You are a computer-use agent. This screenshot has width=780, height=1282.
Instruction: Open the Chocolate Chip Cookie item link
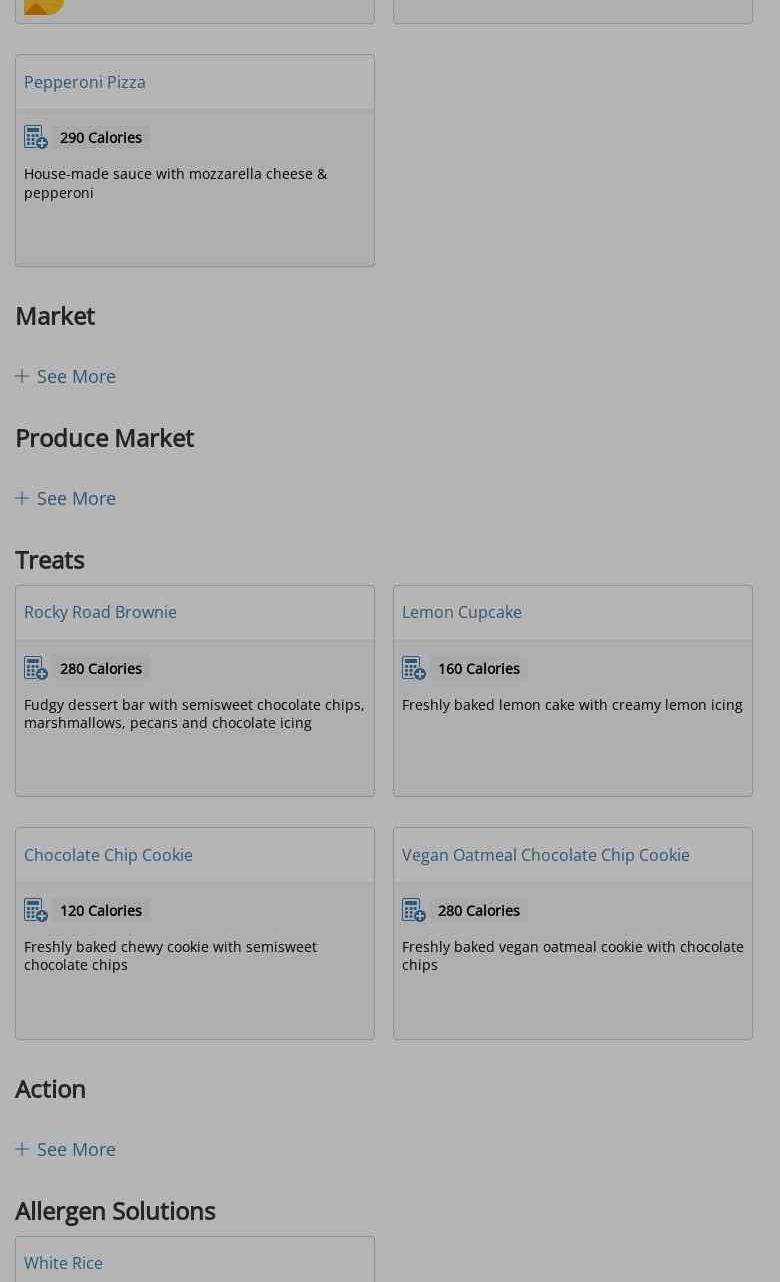tap(108, 855)
